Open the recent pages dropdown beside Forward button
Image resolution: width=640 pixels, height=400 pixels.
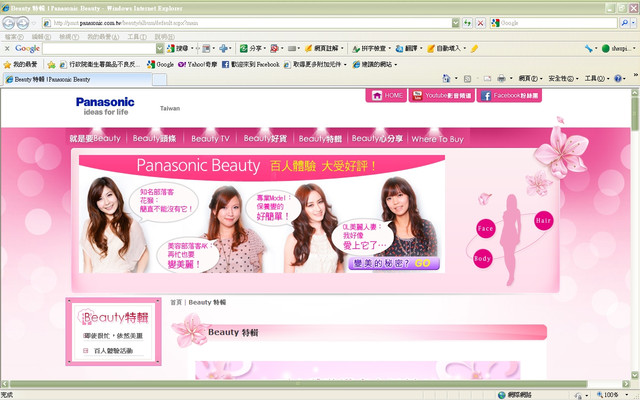tap(33, 23)
